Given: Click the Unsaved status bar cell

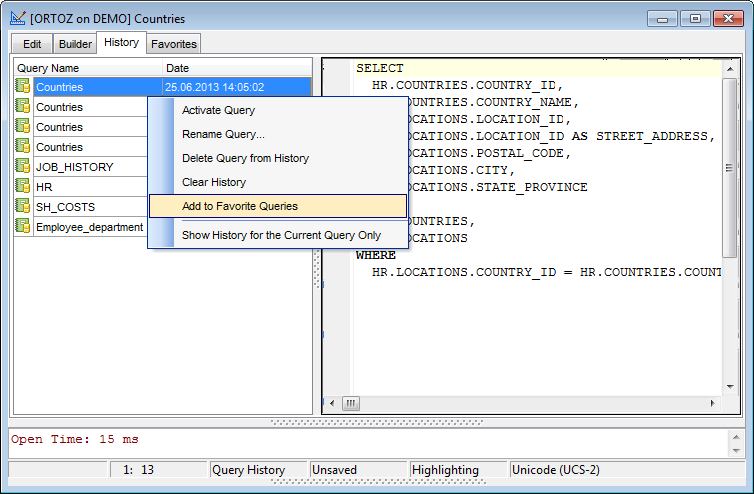Looking at the screenshot, I should point(358,469).
